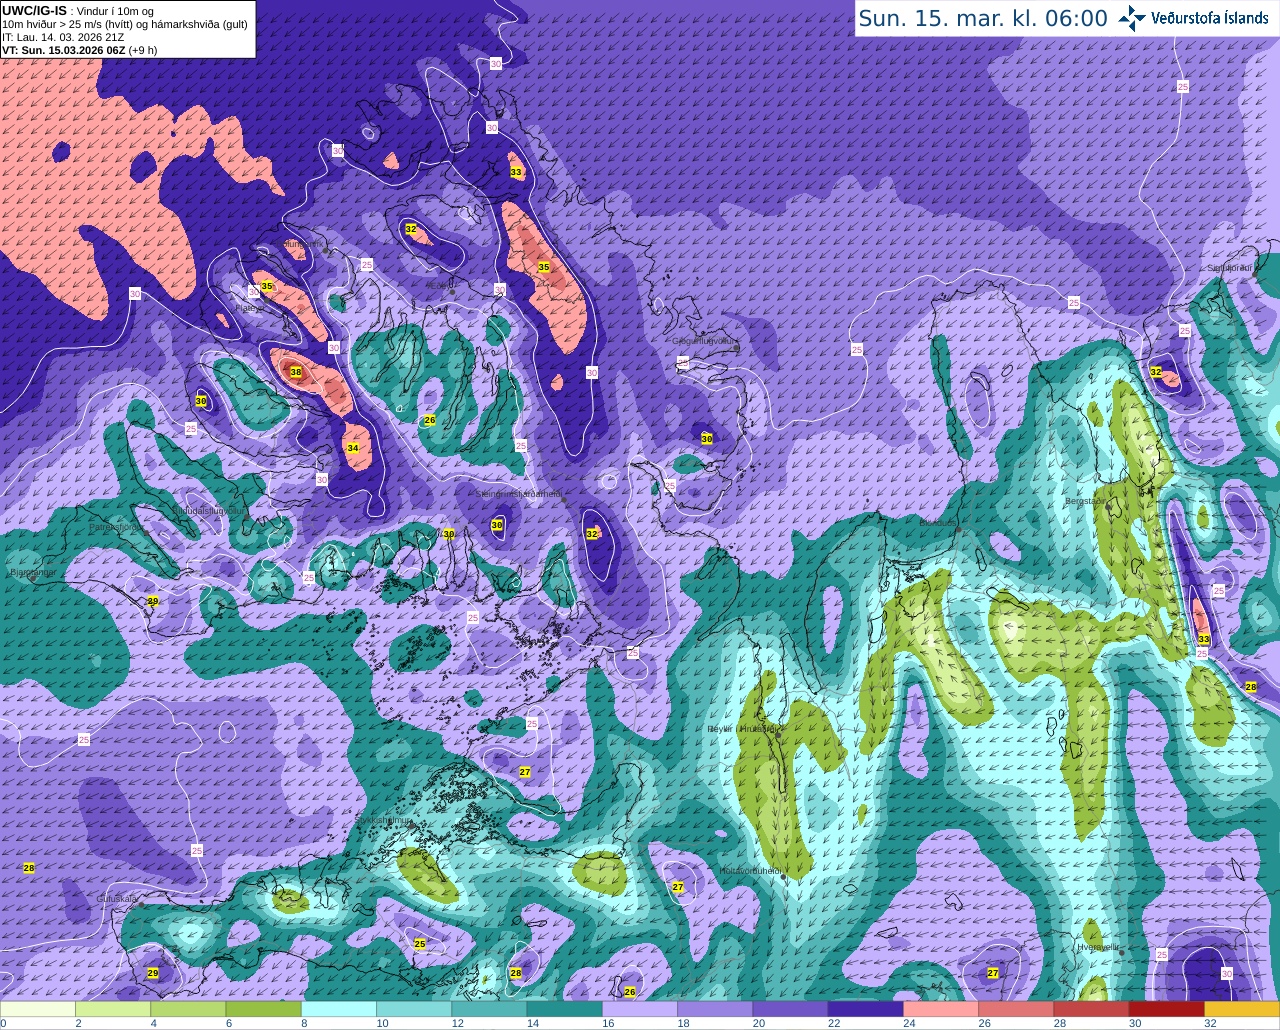Pick the legend swatch between 2 and 4

pyautogui.click(x=113, y=1009)
